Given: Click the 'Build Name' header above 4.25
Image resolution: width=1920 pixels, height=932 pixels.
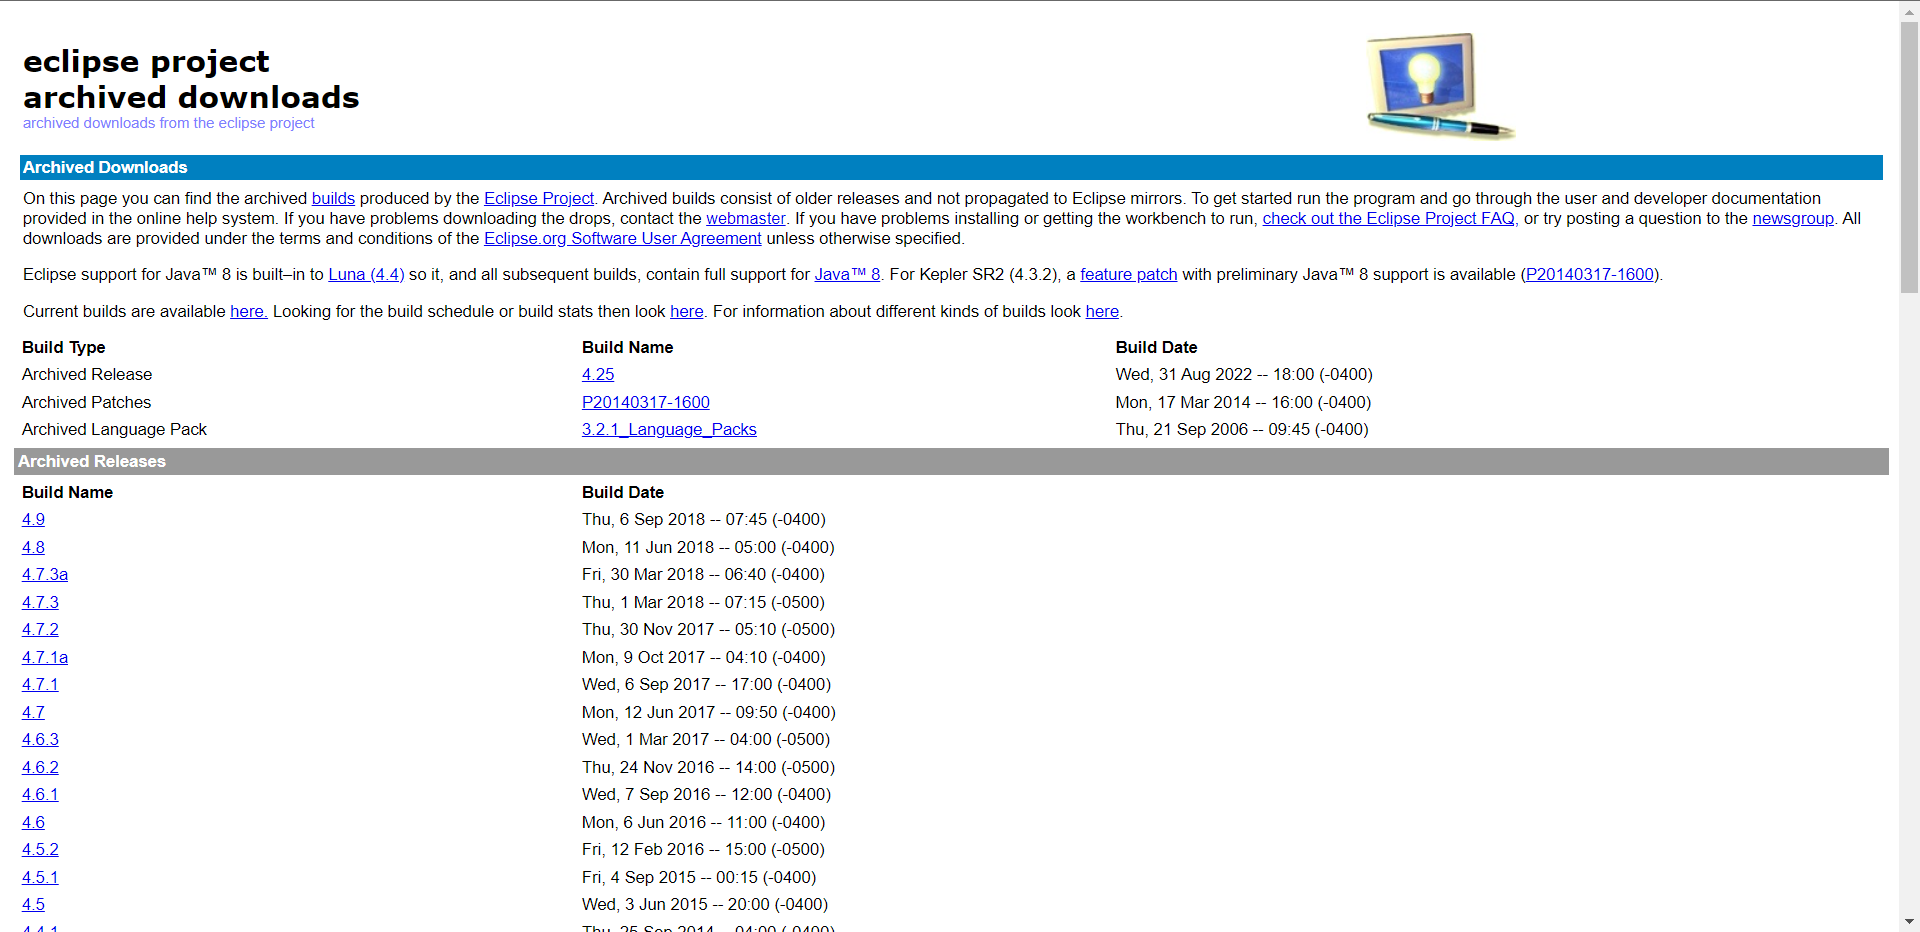Looking at the screenshot, I should (x=627, y=347).
